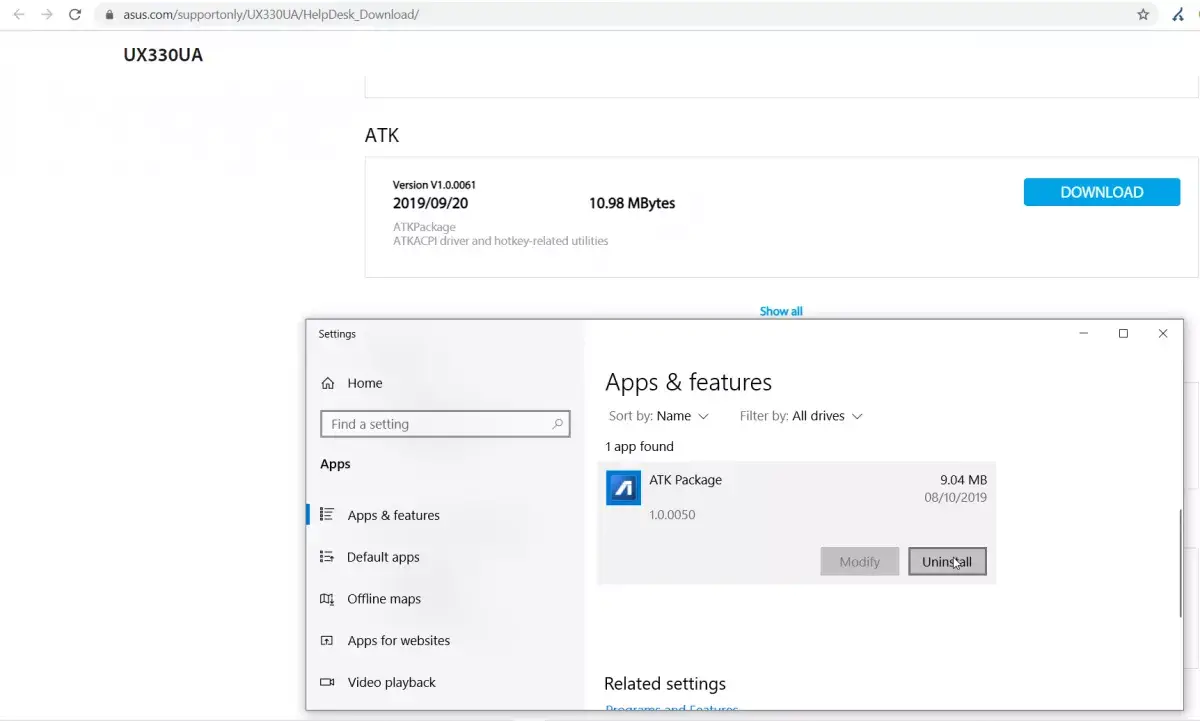Click the Settings window vertical scrollbar
Screen dimensions: 1200x721
tap(1181, 562)
